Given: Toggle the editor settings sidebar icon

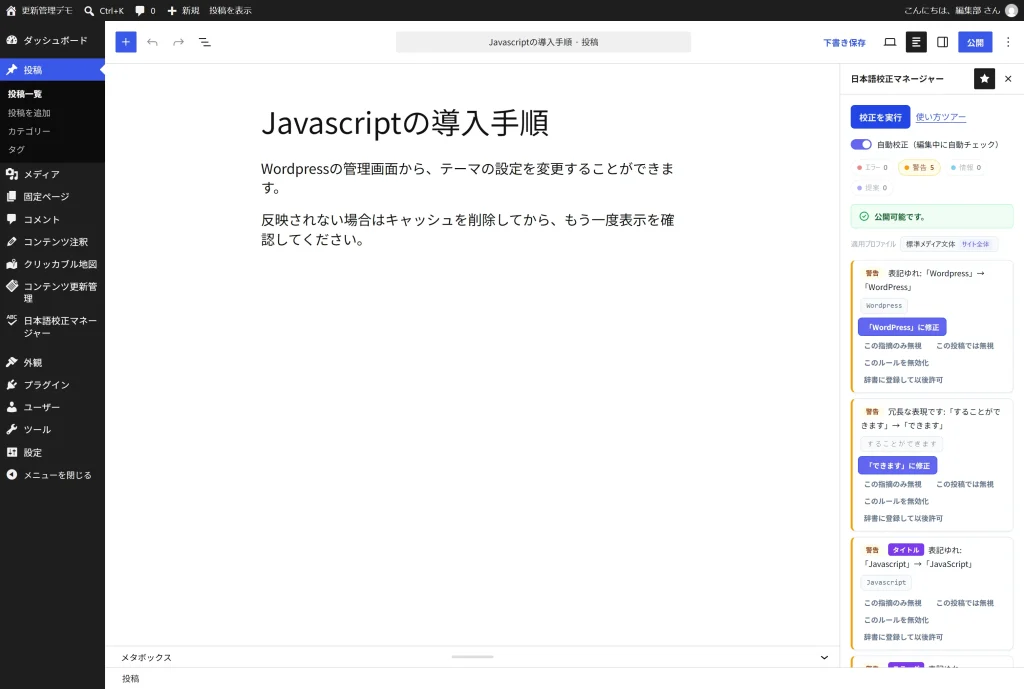Looking at the screenshot, I should coord(942,42).
